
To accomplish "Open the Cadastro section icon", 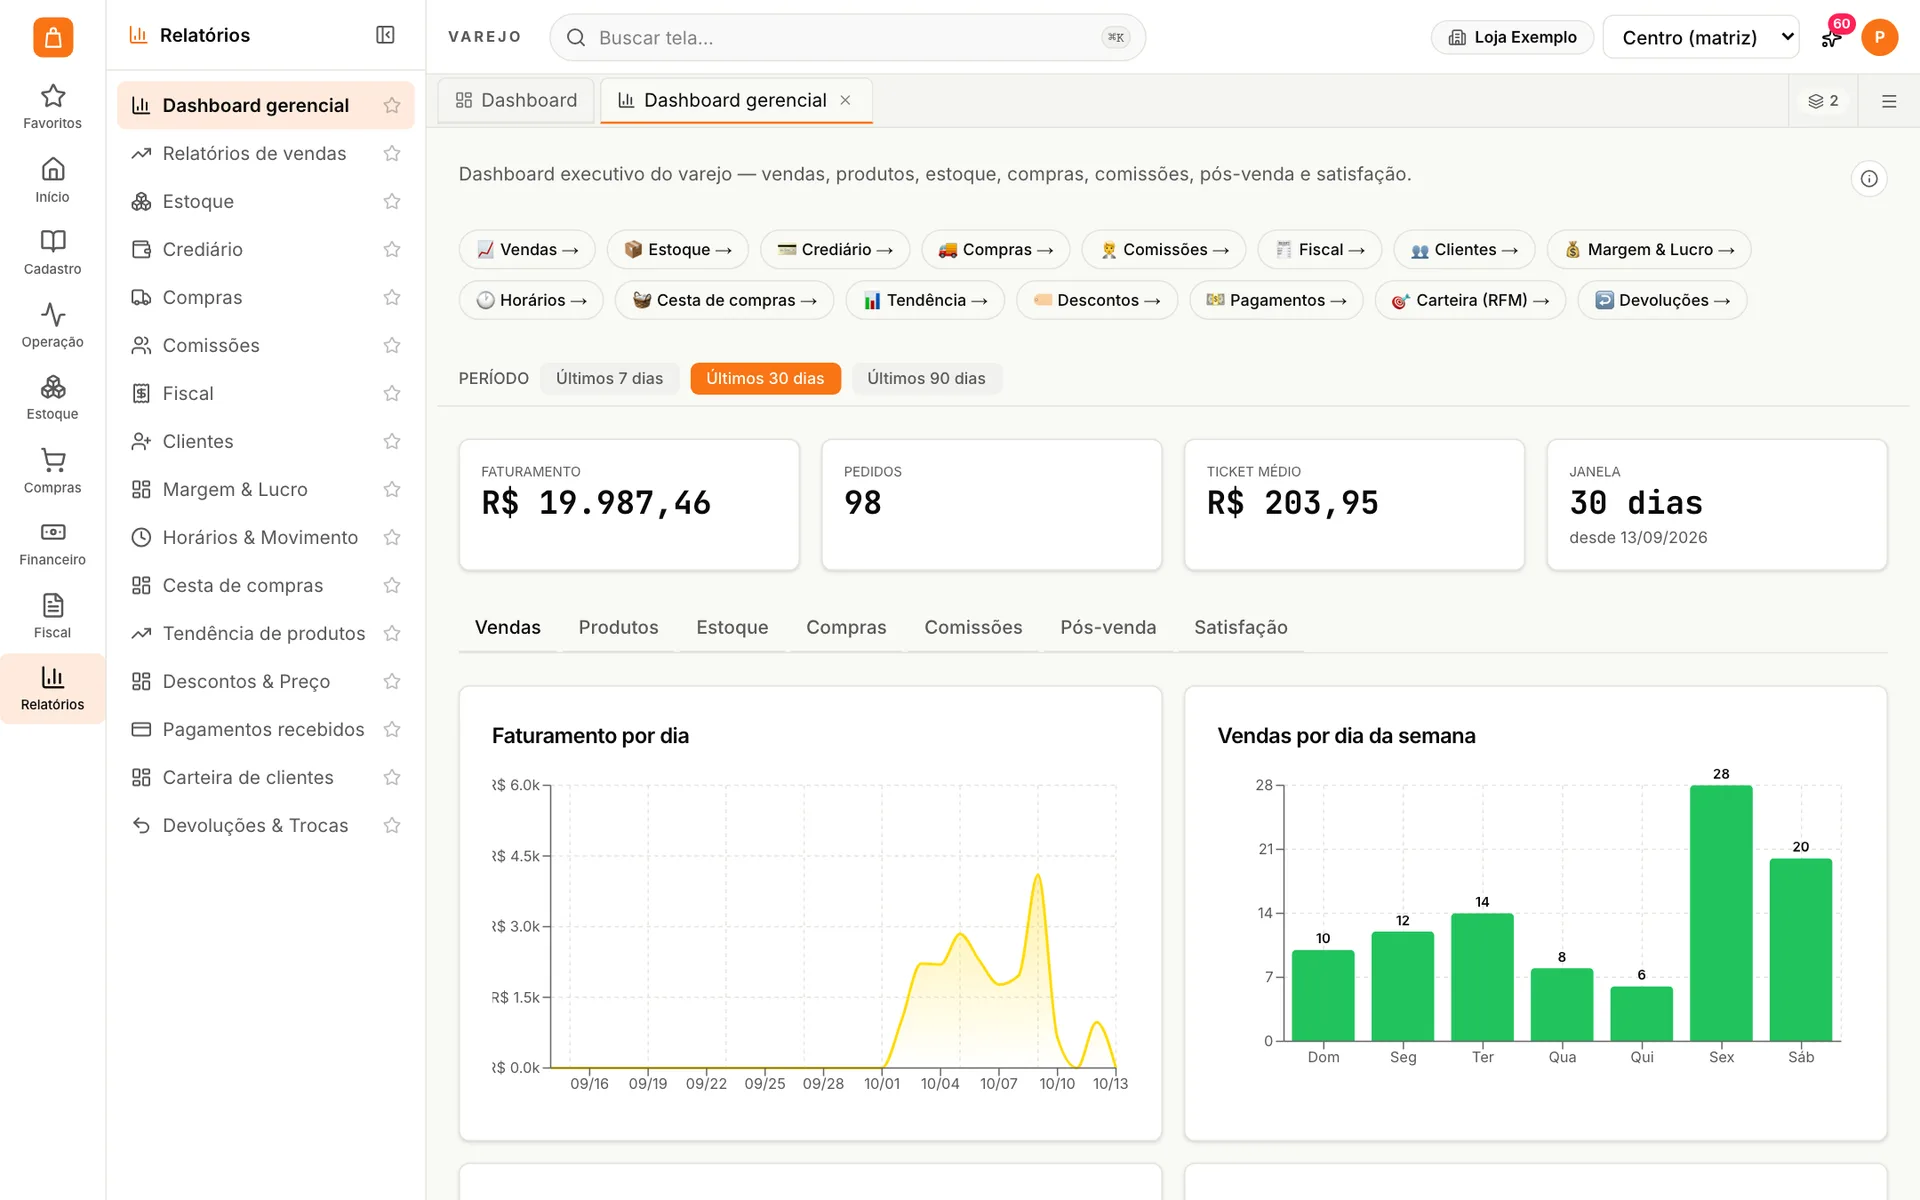I will pyautogui.click(x=52, y=252).
